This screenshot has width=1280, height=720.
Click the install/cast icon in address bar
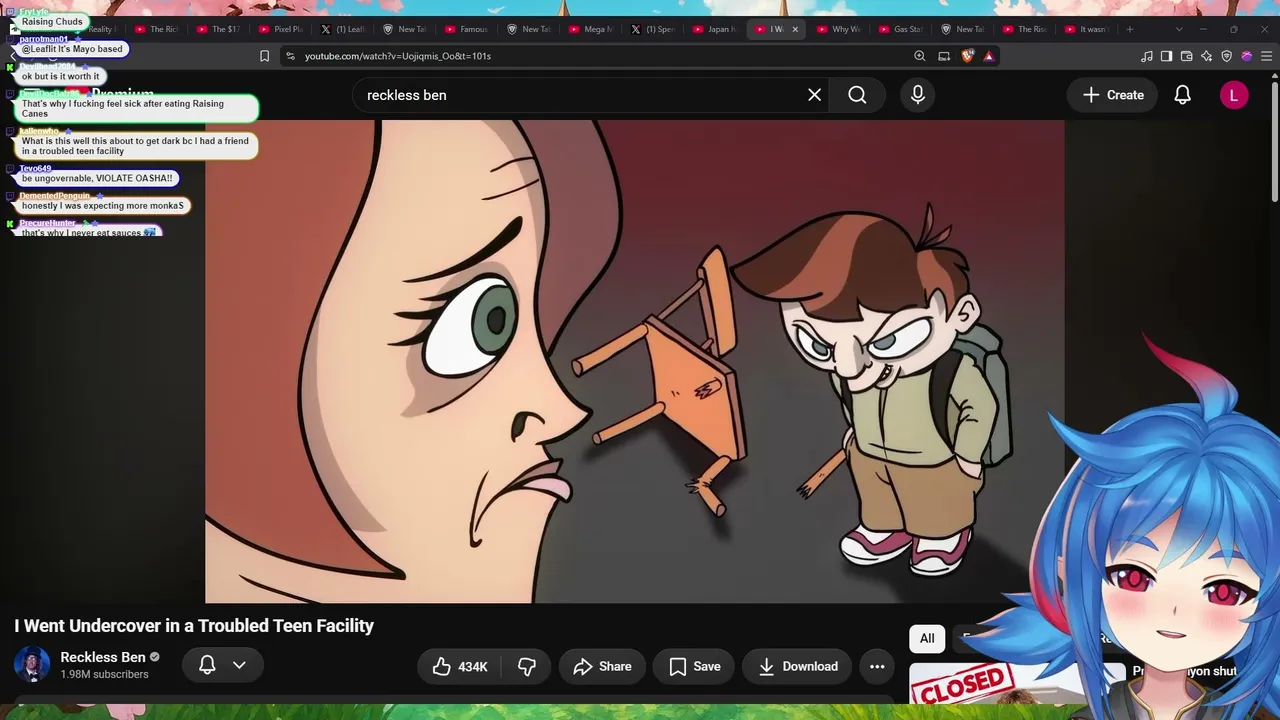pos(944,56)
